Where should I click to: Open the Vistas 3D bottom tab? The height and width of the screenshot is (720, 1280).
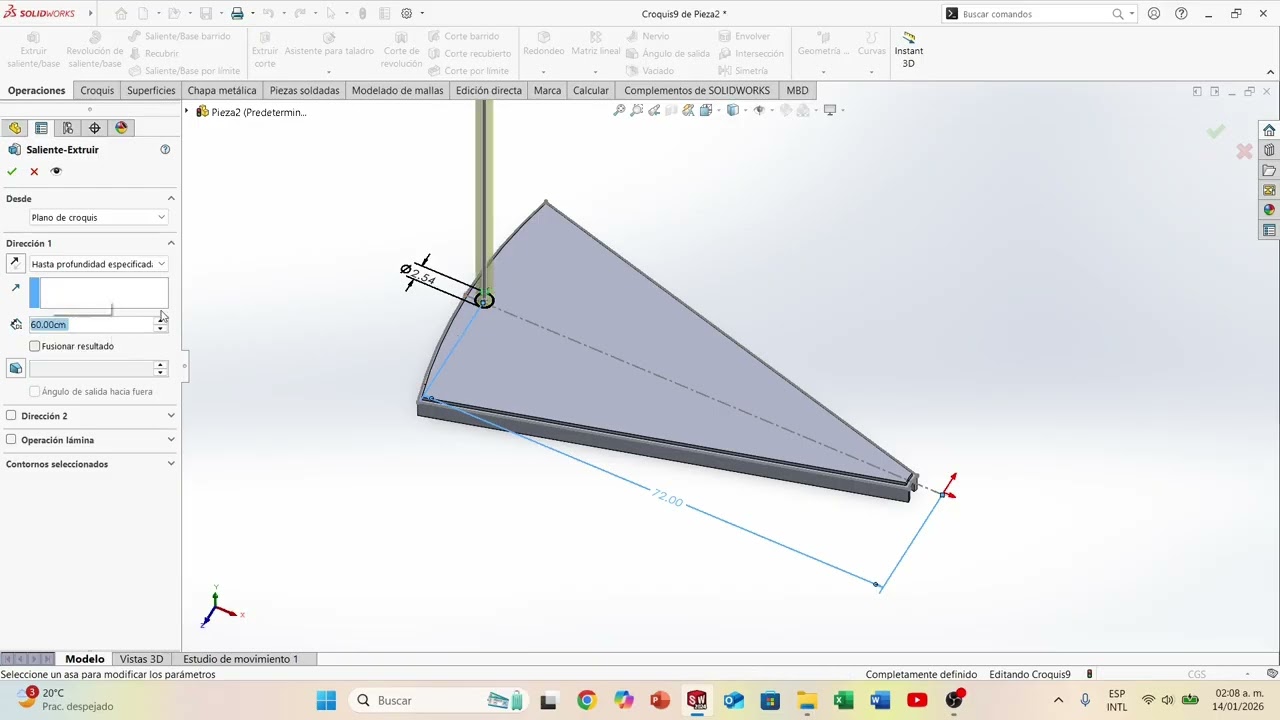tap(141, 659)
